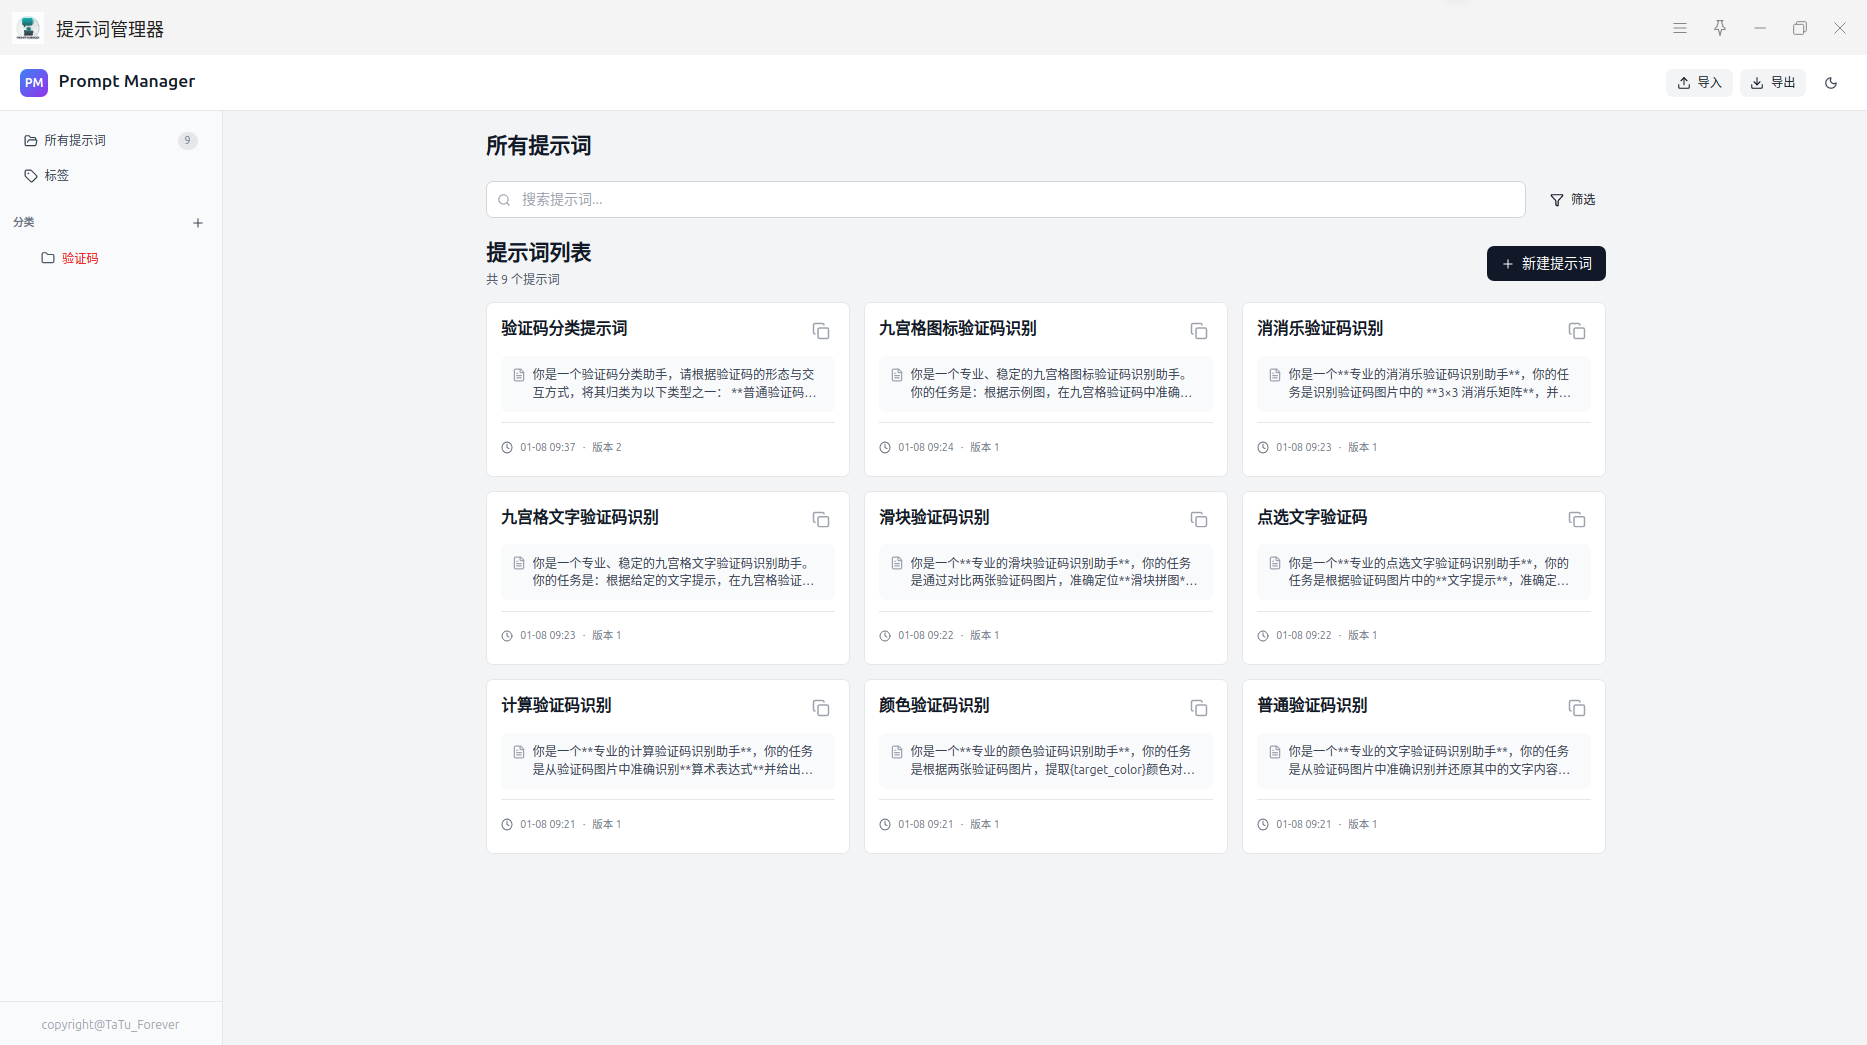This screenshot has height=1045, width=1867.
Task: Open 标签 in the sidebar
Action: click(57, 176)
